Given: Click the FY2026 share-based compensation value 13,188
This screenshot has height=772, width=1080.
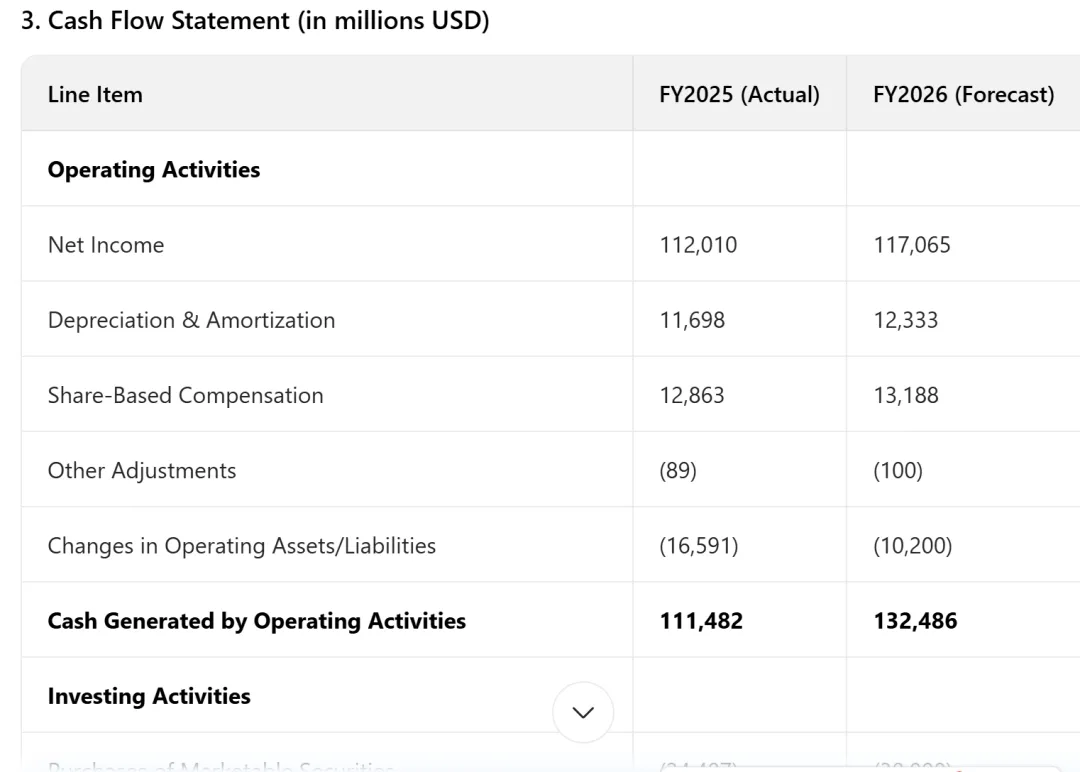Looking at the screenshot, I should click(x=906, y=395).
